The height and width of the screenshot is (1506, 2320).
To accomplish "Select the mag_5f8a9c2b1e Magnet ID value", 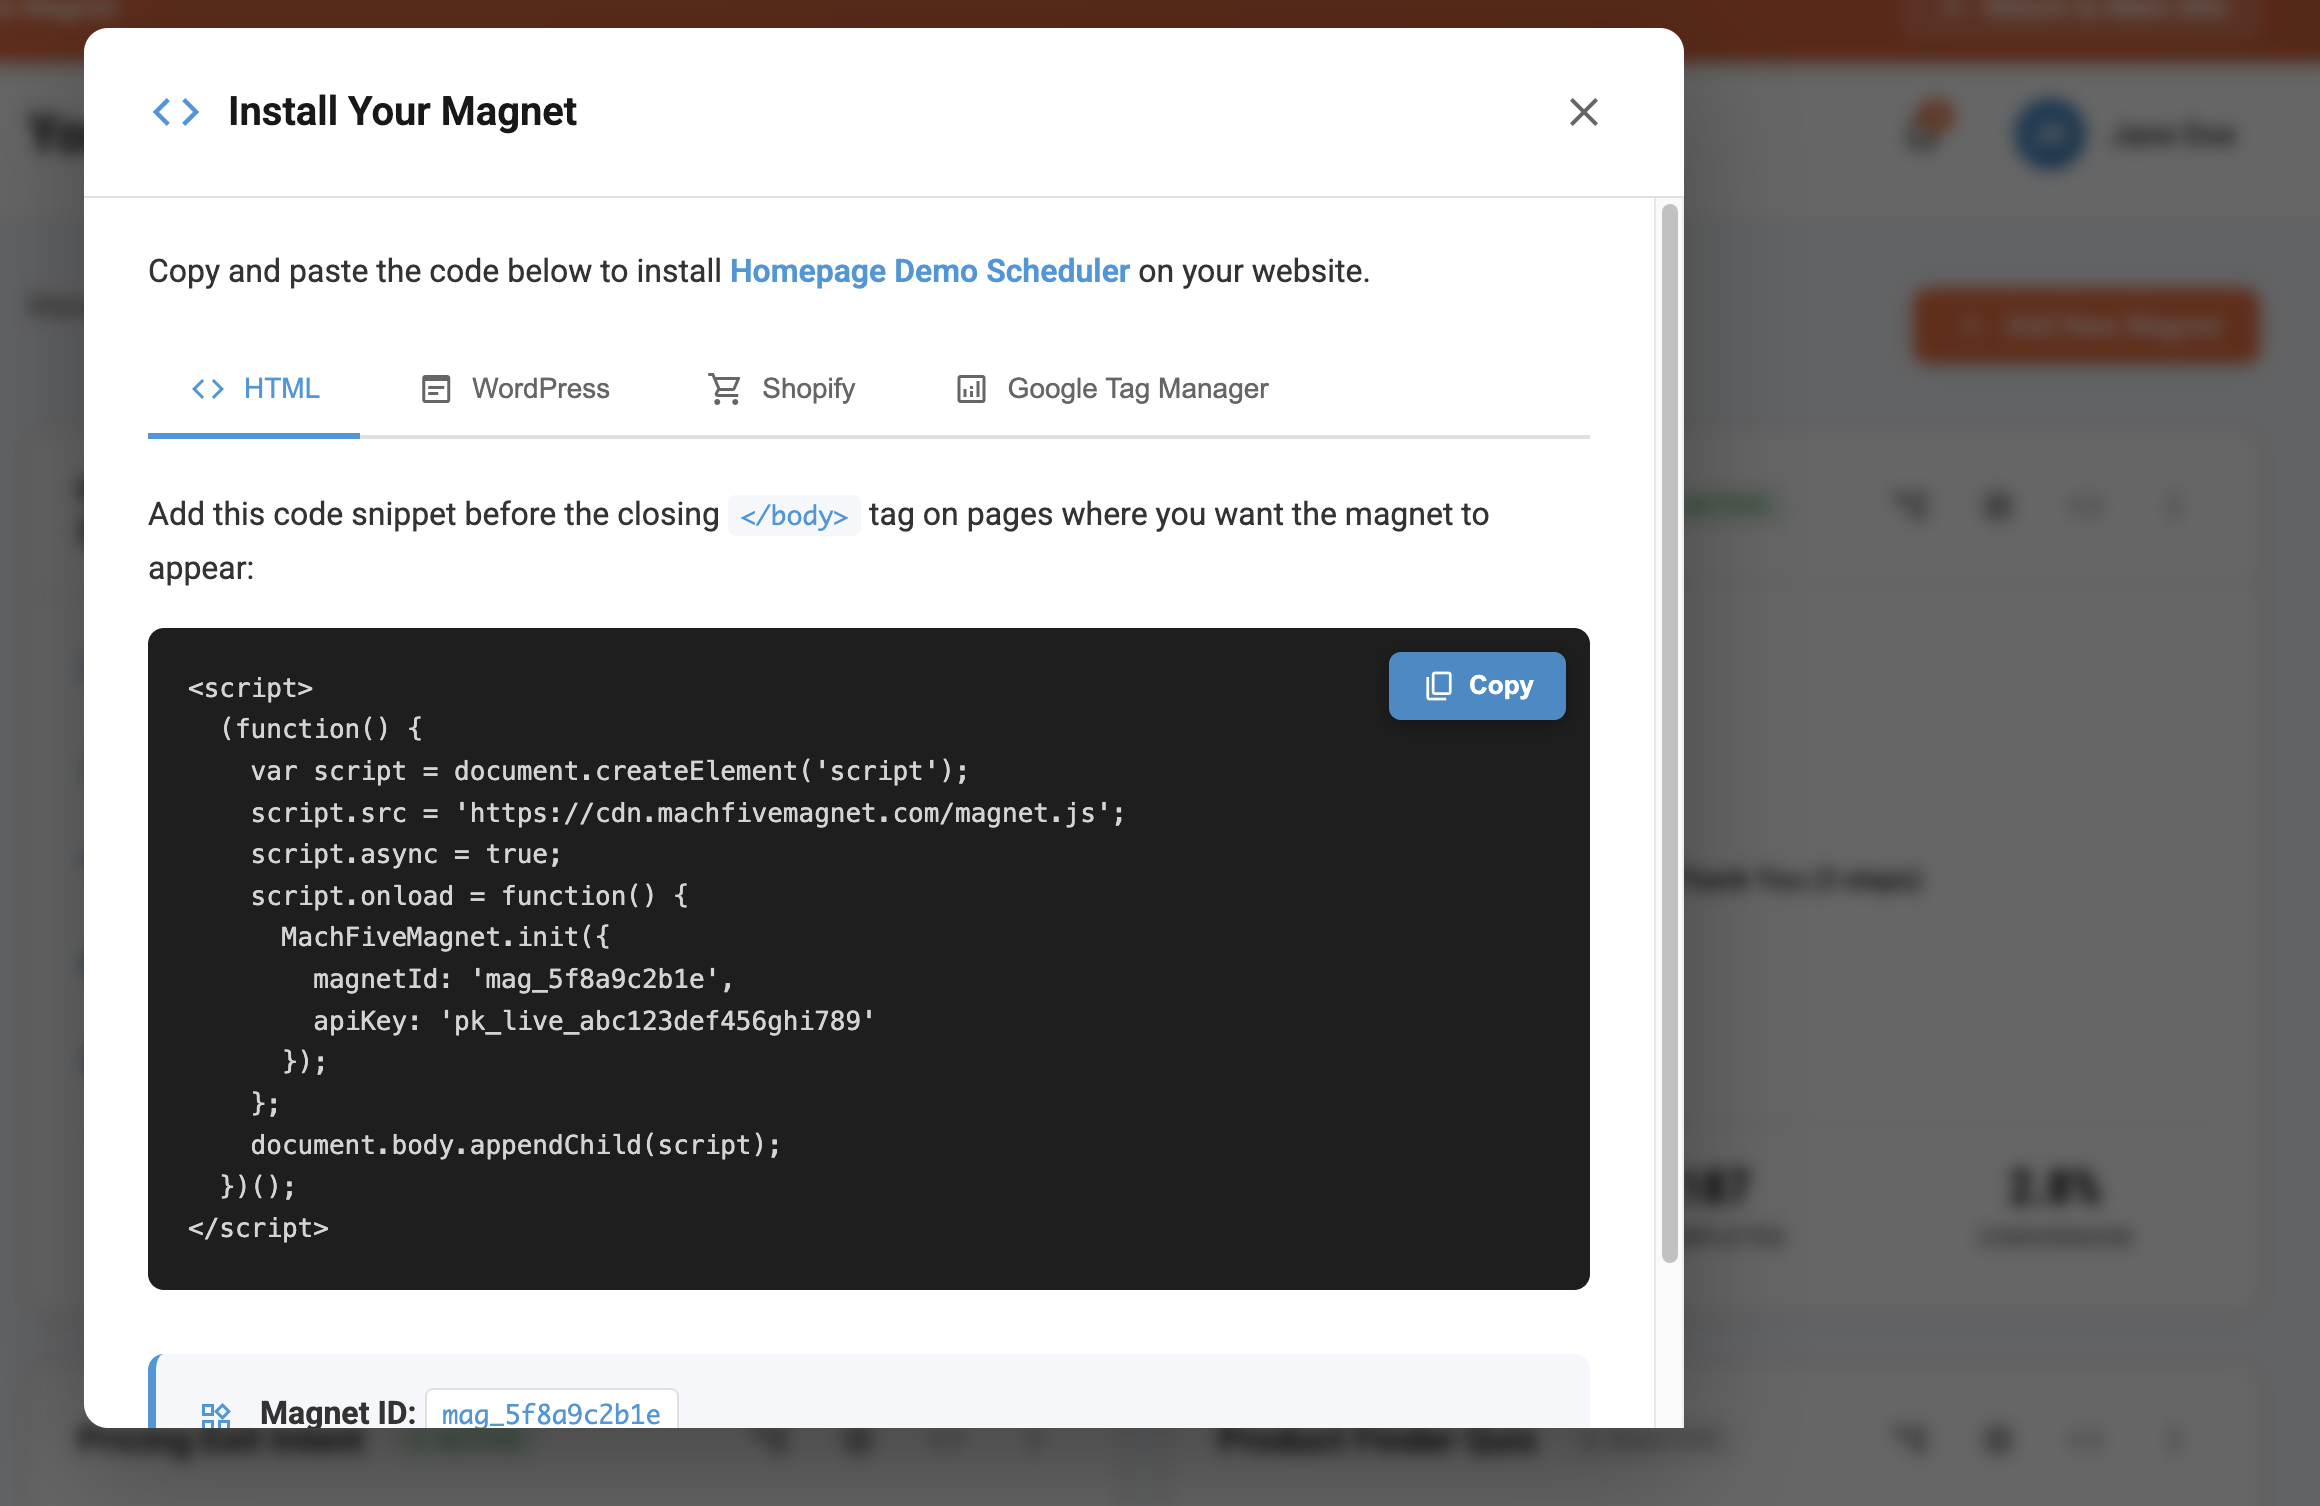I will pos(551,1413).
